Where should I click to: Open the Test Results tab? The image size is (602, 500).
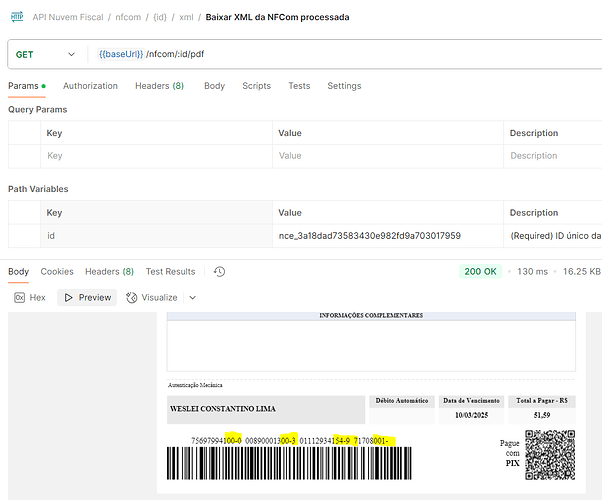click(x=170, y=272)
